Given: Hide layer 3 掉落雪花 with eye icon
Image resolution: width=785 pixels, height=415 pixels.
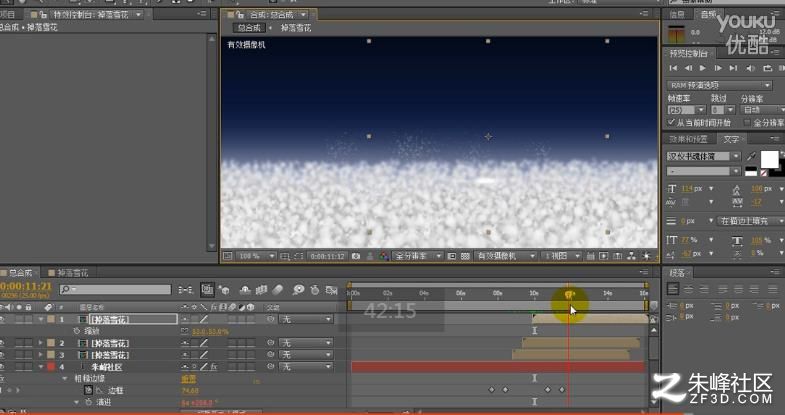Looking at the screenshot, I should coord(3,355).
